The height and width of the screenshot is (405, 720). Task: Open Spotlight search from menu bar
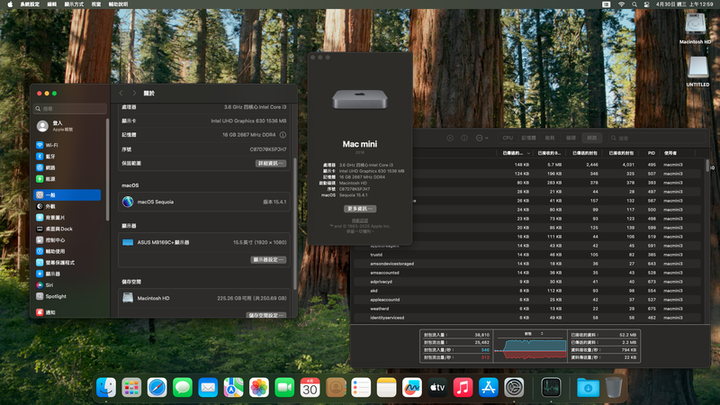pyautogui.click(x=634, y=4)
